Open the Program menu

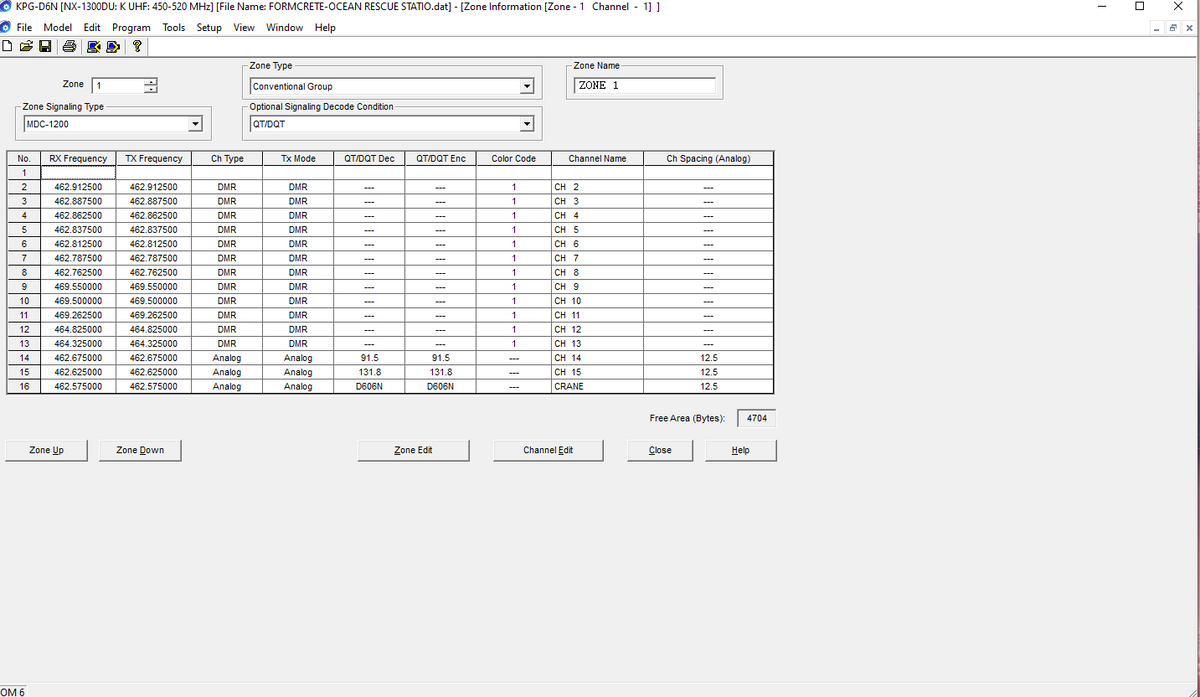click(x=131, y=27)
